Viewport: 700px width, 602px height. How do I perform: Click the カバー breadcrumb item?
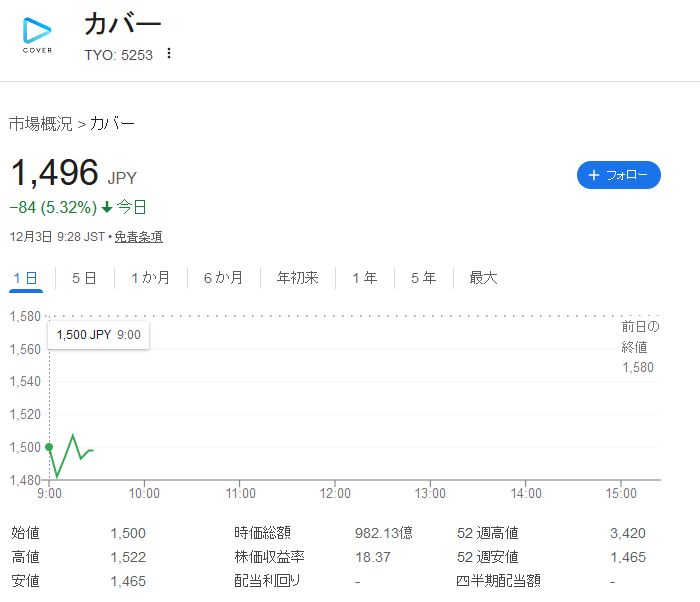[112, 124]
